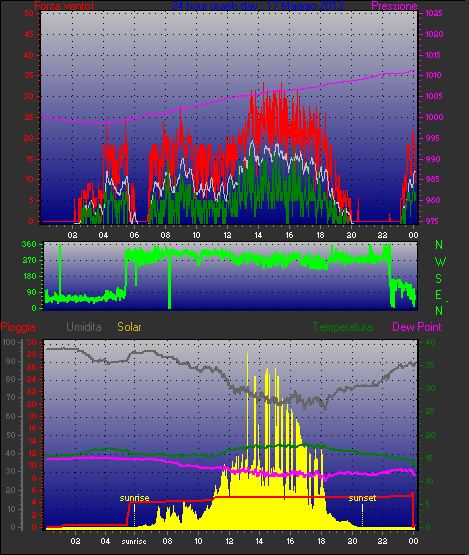Click the sunrise label on the bottom time axis
Viewport: 469px width, 555px height.
coord(134,542)
